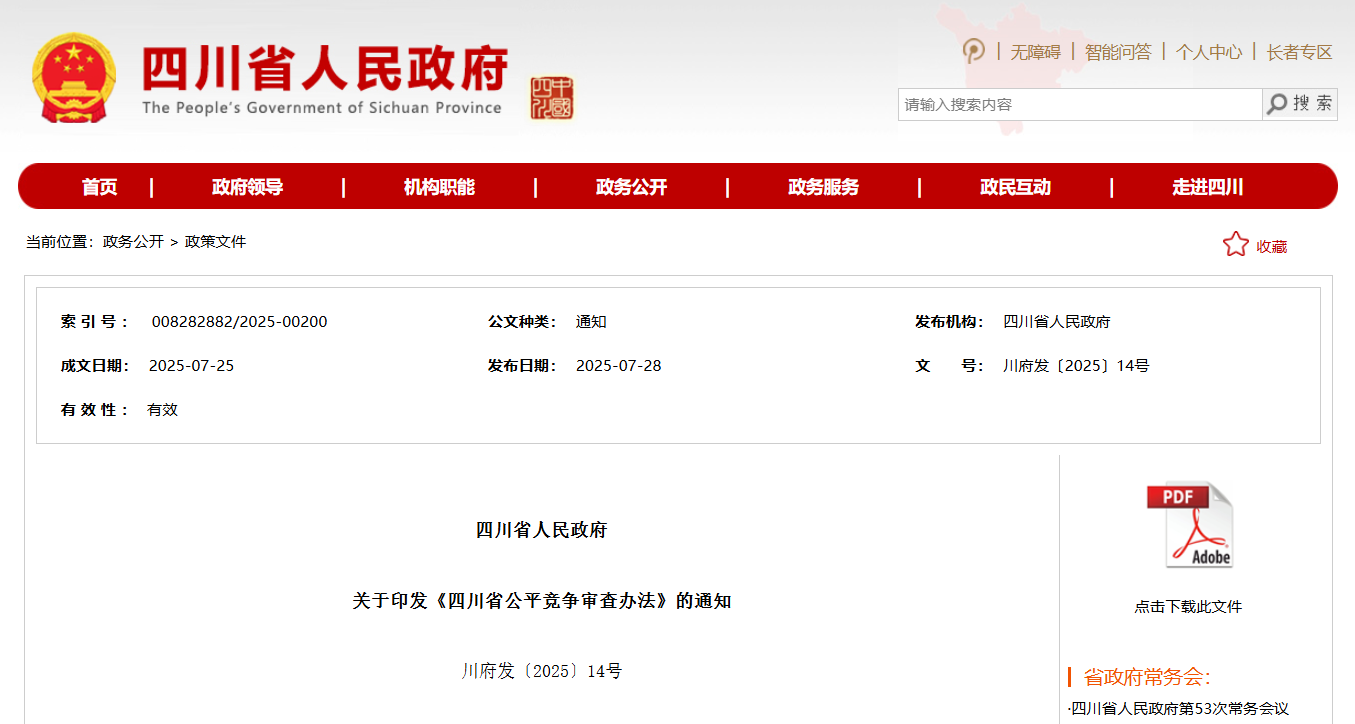Focus the search input field

pos(1079,104)
